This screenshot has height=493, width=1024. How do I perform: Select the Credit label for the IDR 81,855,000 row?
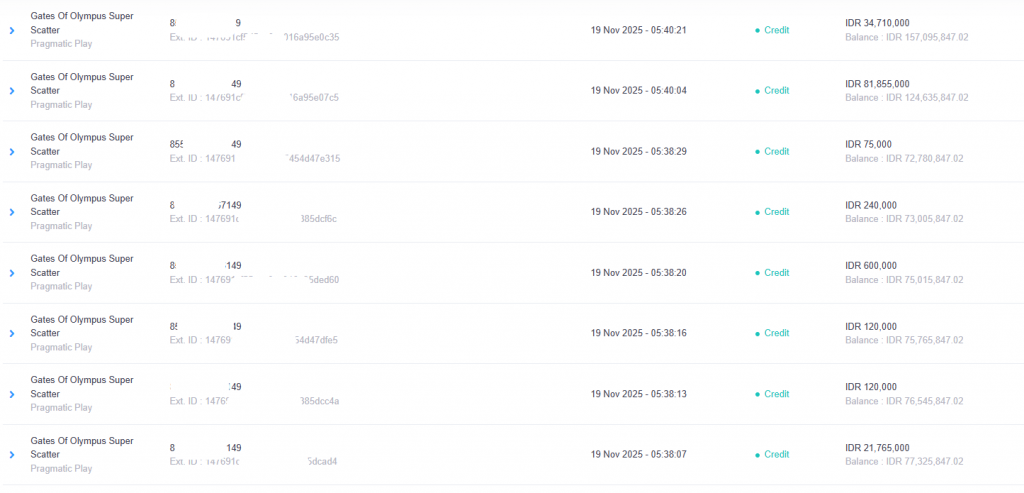coord(776,91)
